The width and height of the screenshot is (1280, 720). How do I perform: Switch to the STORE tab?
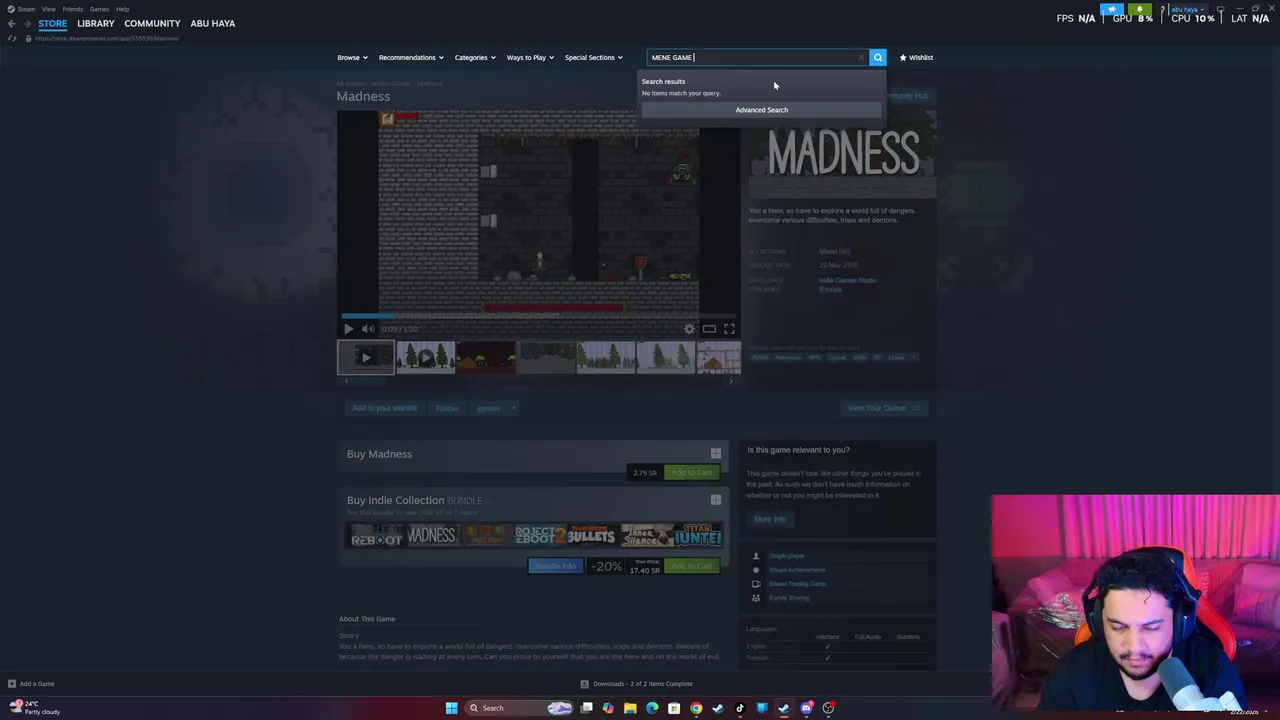click(52, 23)
